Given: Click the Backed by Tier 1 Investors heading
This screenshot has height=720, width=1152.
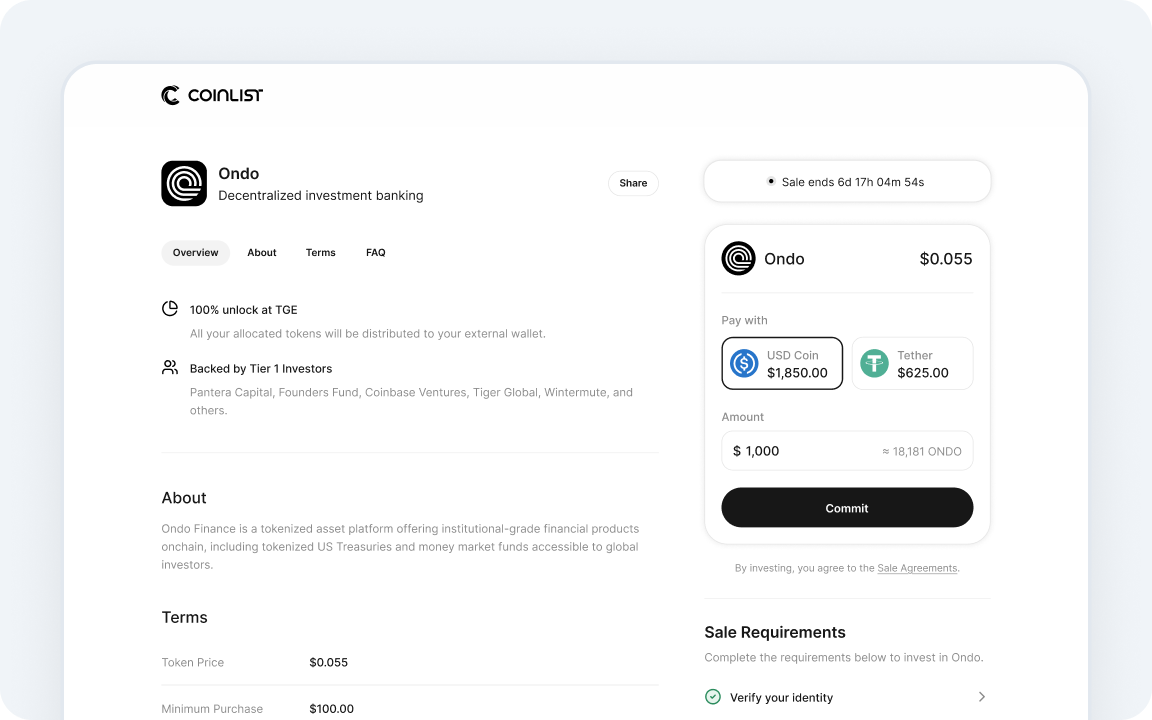Looking at the screenshot, I should (x=261, y=369).
